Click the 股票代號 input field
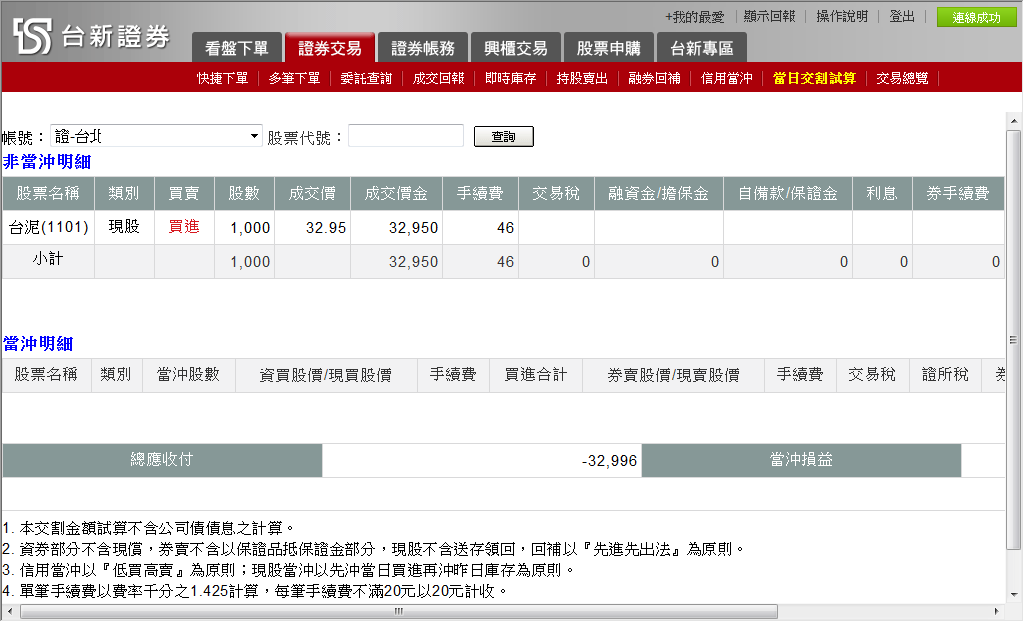Image resolution: width=1023 pixels, height=622 pixels. point(405,136)
